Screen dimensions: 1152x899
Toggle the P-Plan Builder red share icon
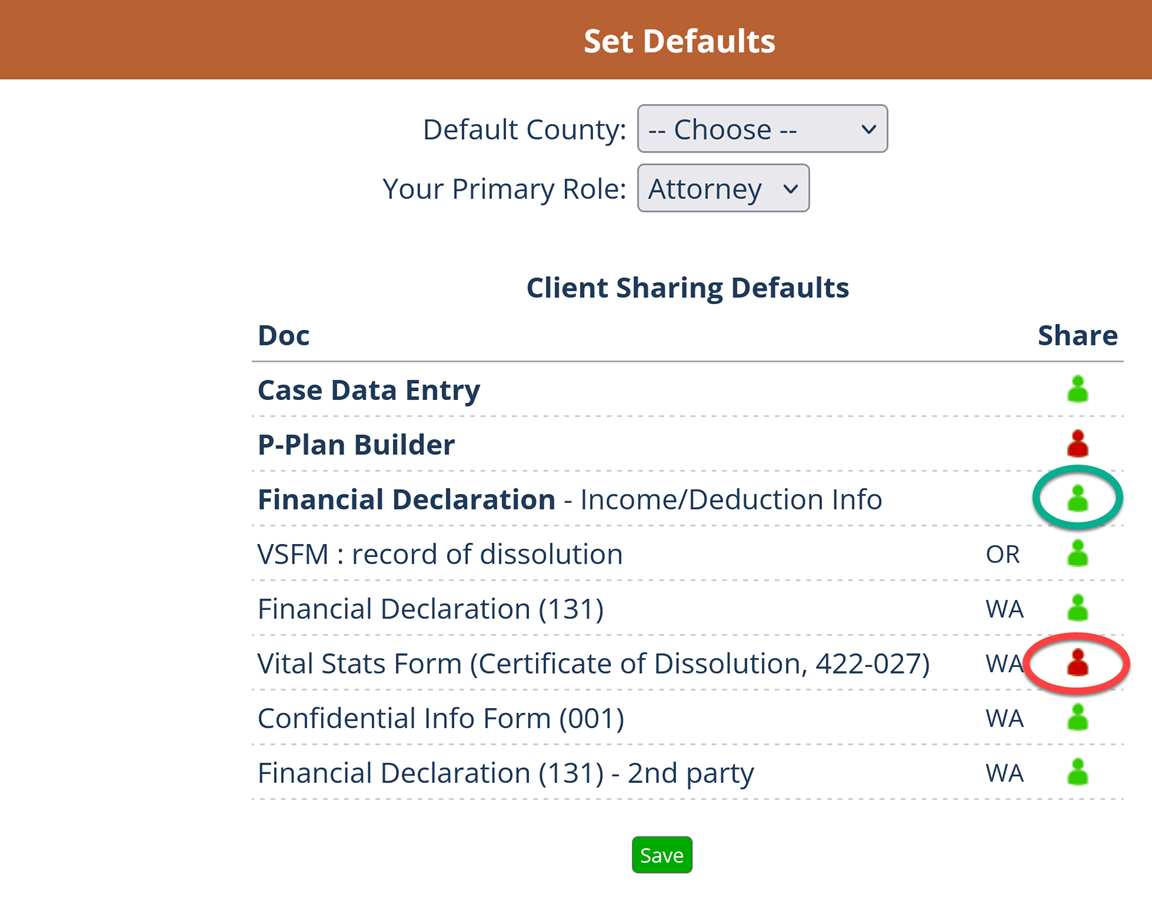coord(1077,444)
